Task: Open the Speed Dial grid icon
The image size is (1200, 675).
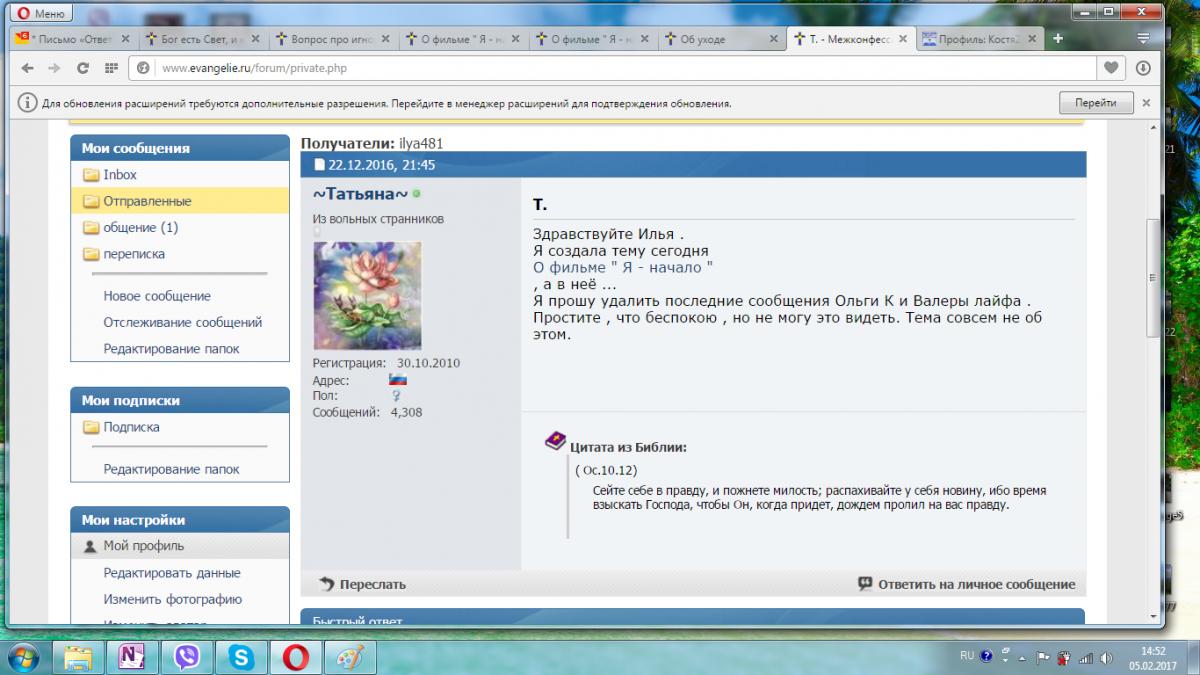Action: coord(110,68)
